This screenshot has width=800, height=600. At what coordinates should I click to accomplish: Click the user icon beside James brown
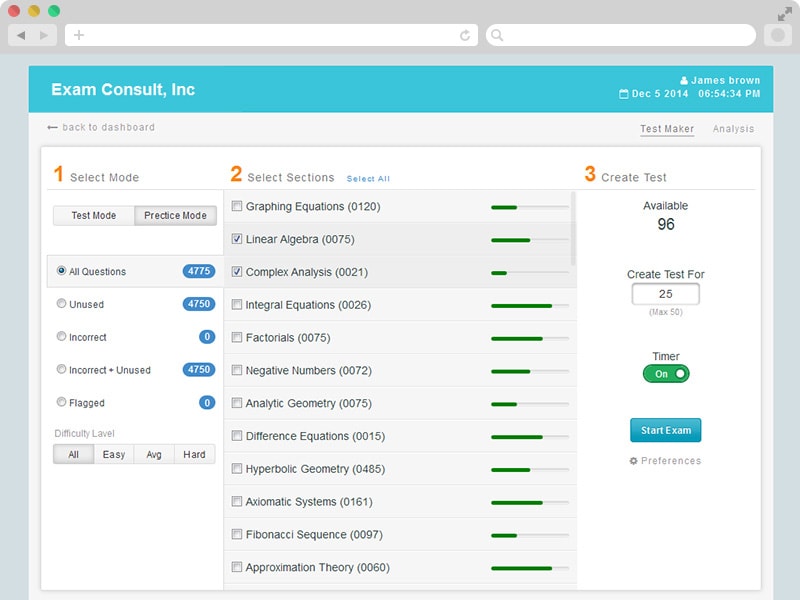click(684, 80)
